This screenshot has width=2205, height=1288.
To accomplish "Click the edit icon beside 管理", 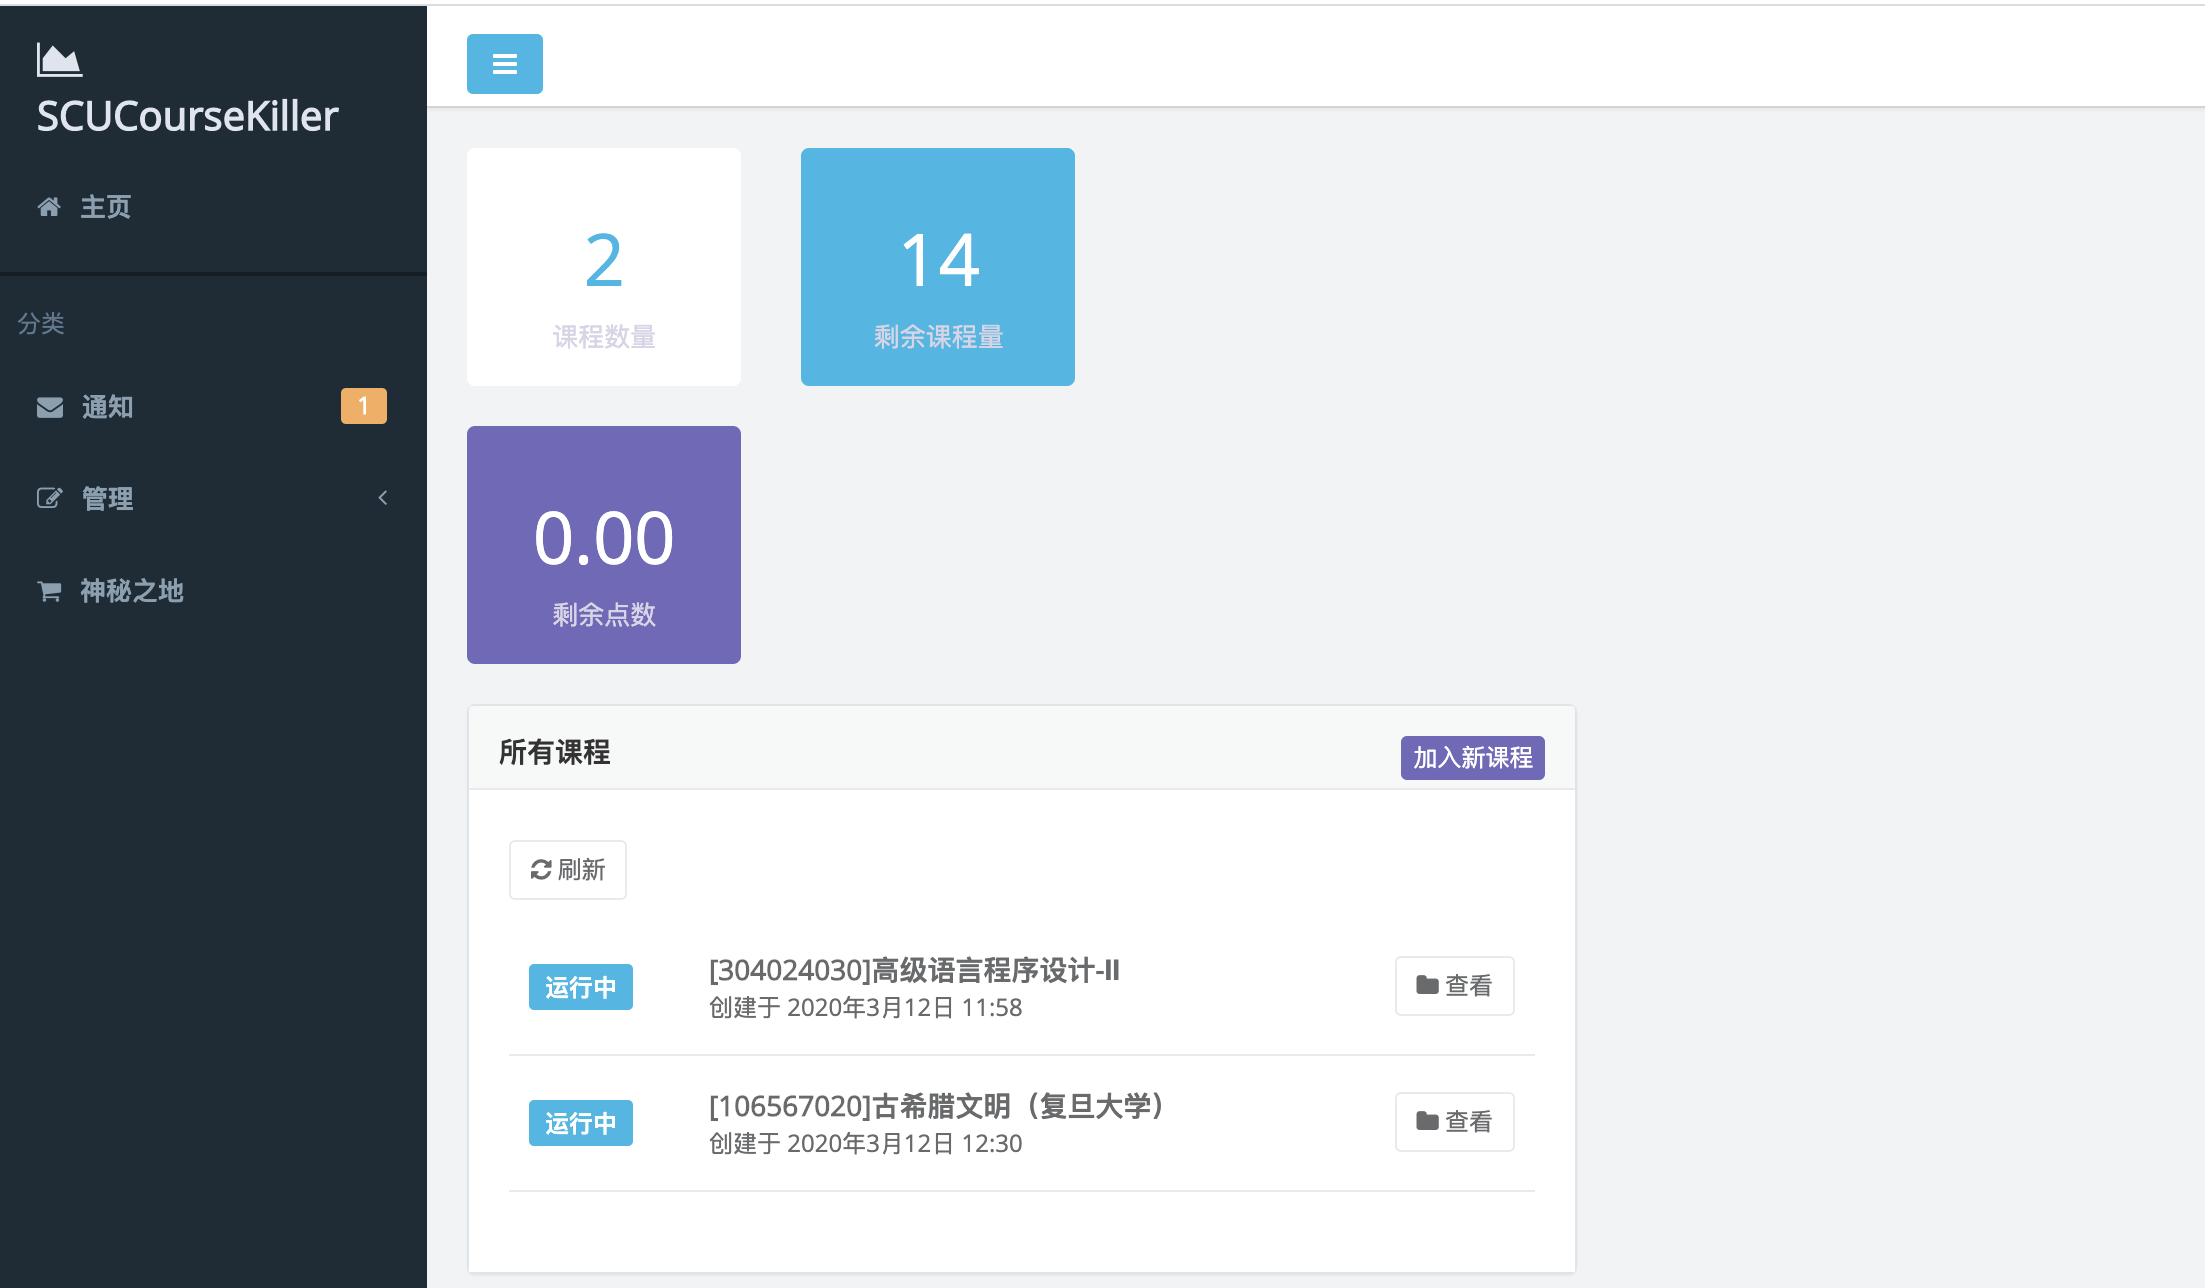I will (x=50, y=498).
